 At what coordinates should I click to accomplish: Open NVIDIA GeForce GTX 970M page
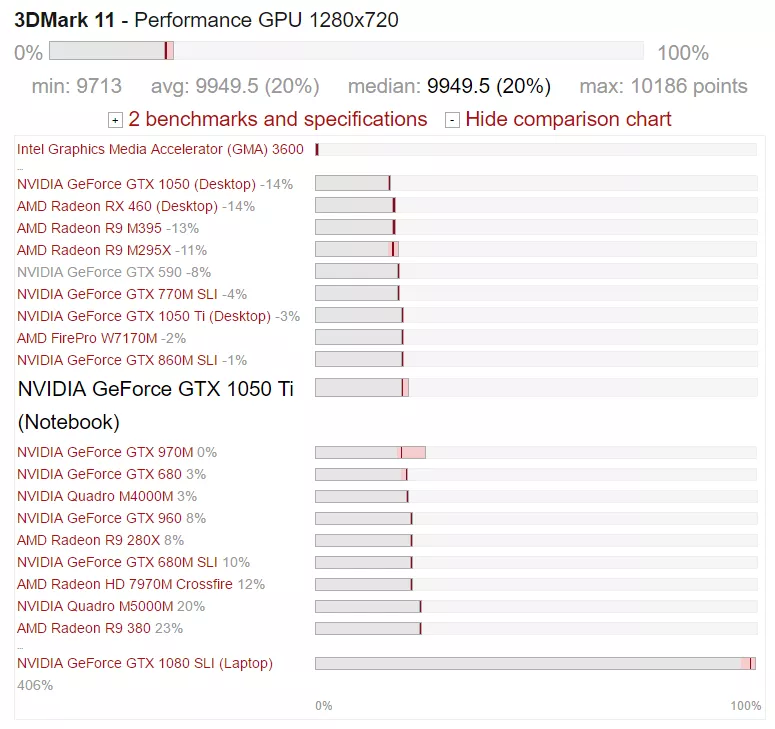pos(105,452)
